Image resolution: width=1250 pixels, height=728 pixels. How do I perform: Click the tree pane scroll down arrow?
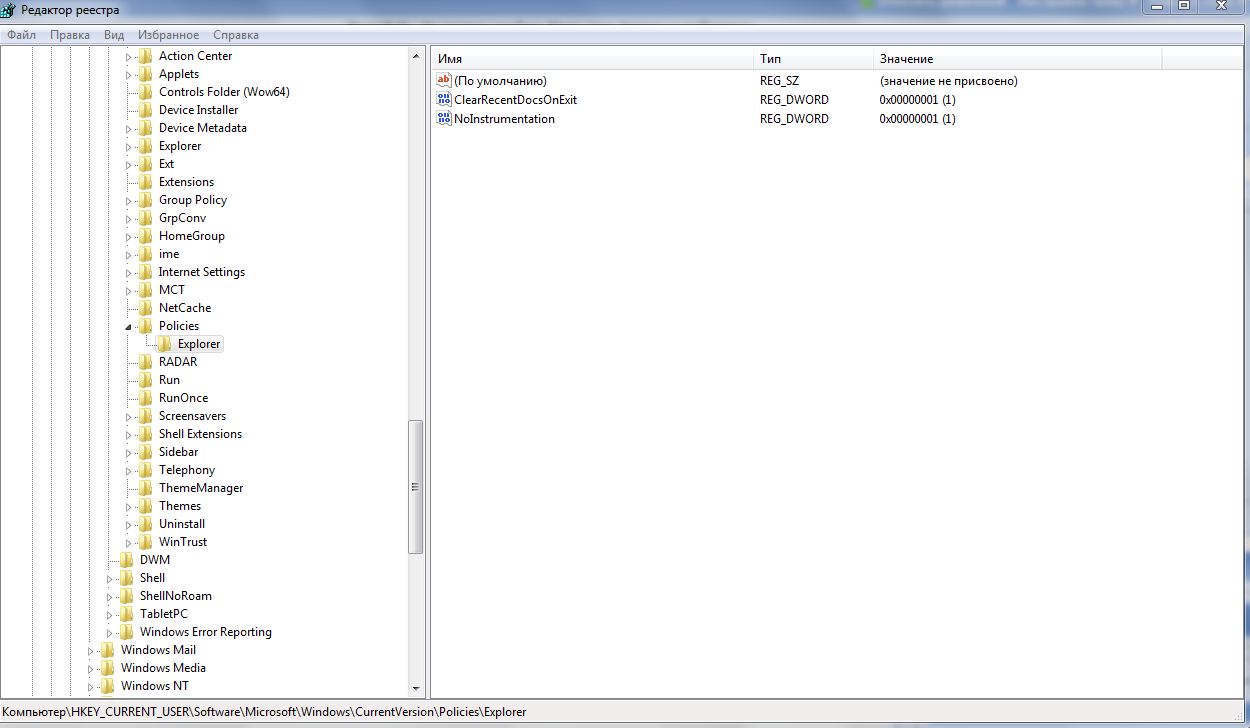point(416,688)
